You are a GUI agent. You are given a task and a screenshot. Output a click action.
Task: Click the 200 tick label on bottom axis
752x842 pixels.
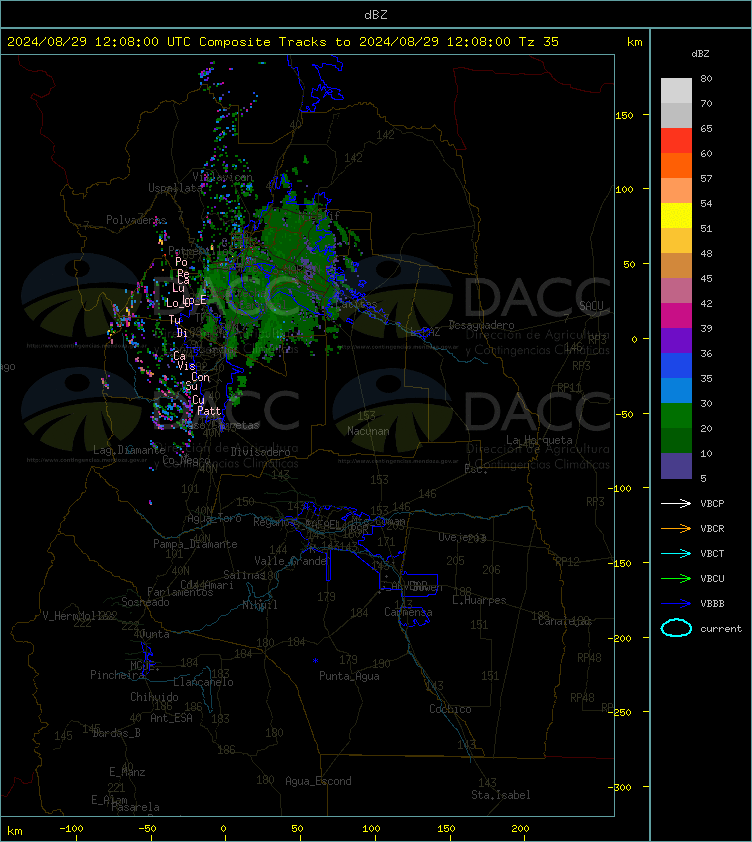pos(520,829)
